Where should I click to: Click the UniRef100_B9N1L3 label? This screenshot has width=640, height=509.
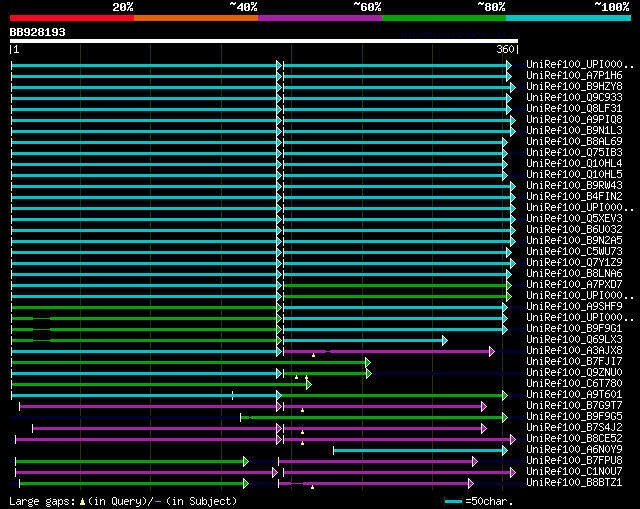(x=574, y=131)
